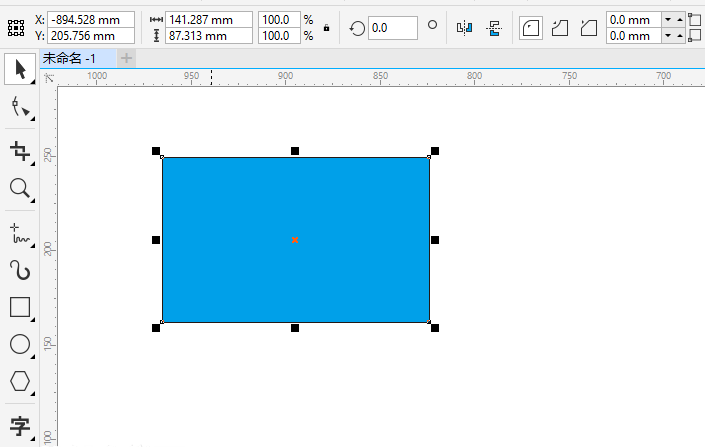Open the Zoom tool flyout arrow
Image resolution: width=705 pixels, height=447 pixels.
(x=32, y=201)
